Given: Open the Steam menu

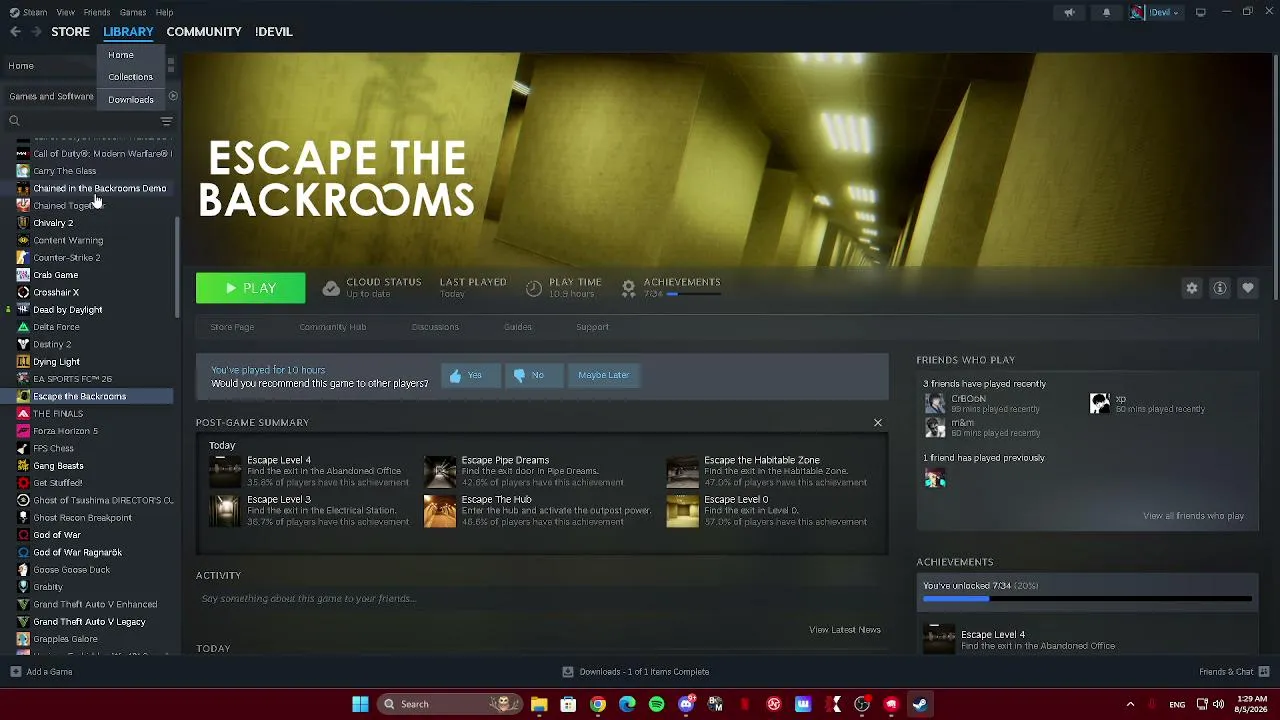Looking at the screenshot, I should pos(29,12).
